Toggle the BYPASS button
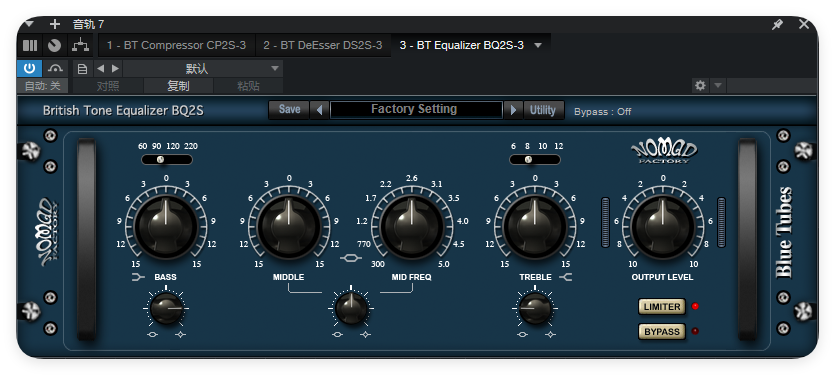This screenshot has height=375, width=835. 662,331
